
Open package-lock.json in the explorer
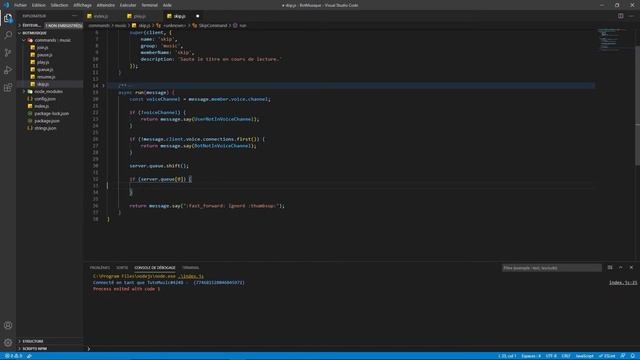[51, 113]
